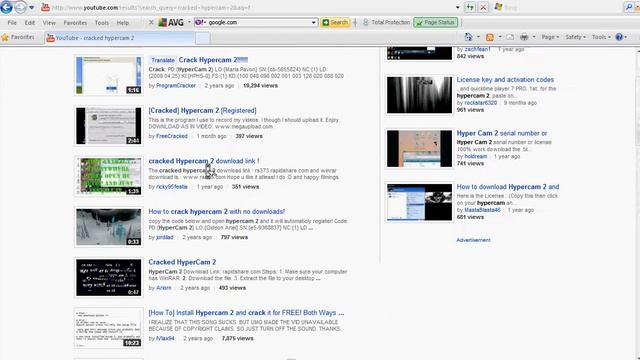This screenshot has height=360, width=640.
Task: Open the Favorites star button
Action: pos(18,38)
